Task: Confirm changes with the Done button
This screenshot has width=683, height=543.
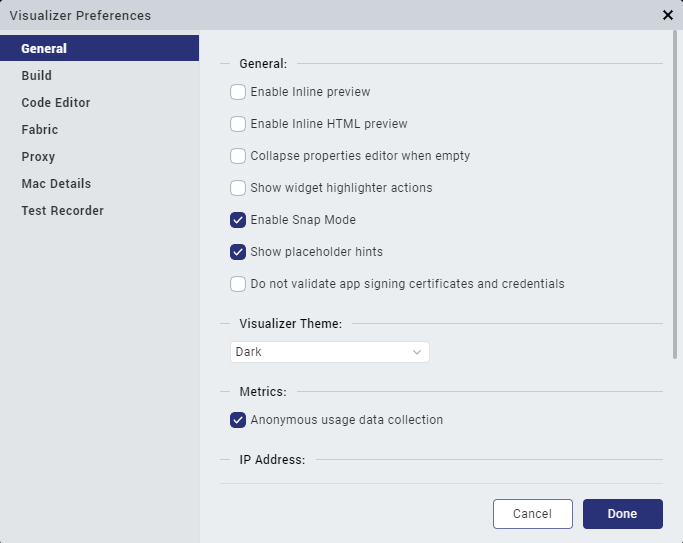Action: click(x=623, y=514)
